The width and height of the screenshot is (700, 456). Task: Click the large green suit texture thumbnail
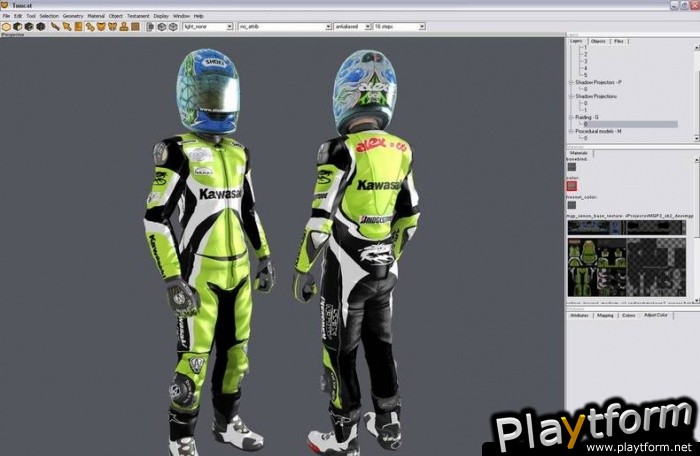pos(627,267)
